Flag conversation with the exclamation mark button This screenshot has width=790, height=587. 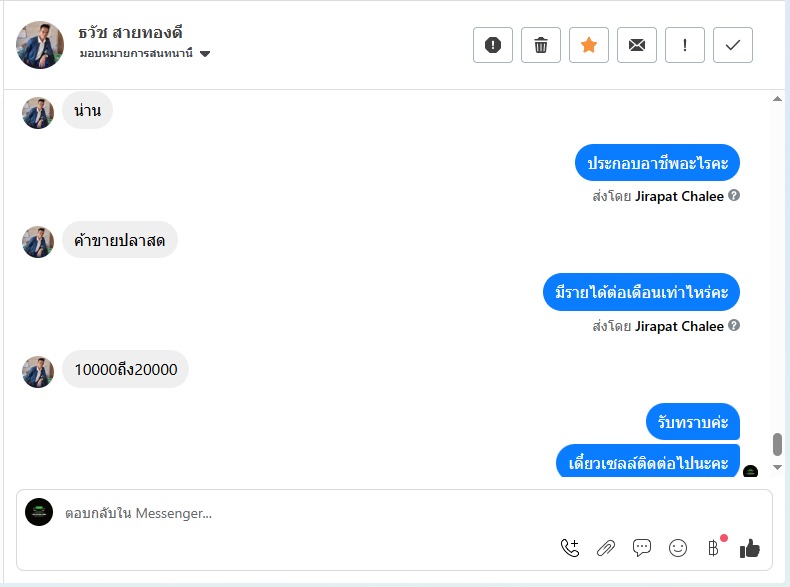click(x=685, y=45)
